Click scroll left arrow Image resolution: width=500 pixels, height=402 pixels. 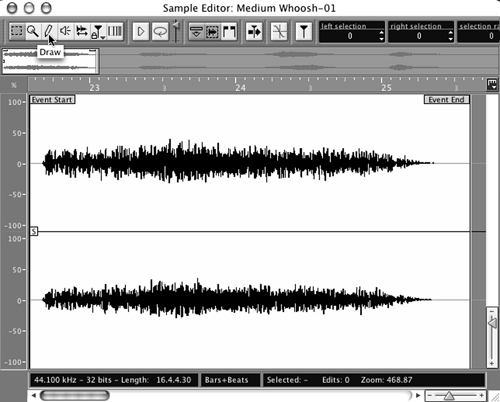point(33,396)
